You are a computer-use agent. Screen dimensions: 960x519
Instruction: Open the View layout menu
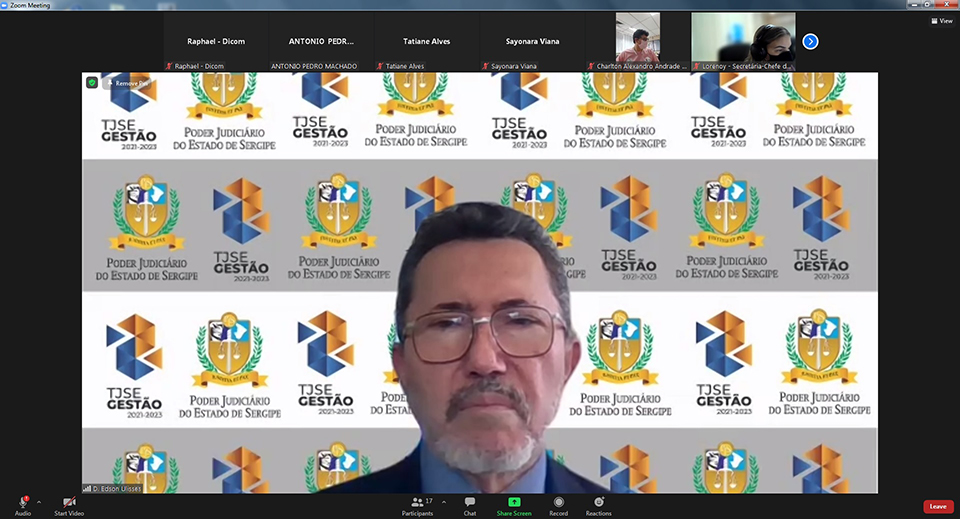tap(941, 20)
